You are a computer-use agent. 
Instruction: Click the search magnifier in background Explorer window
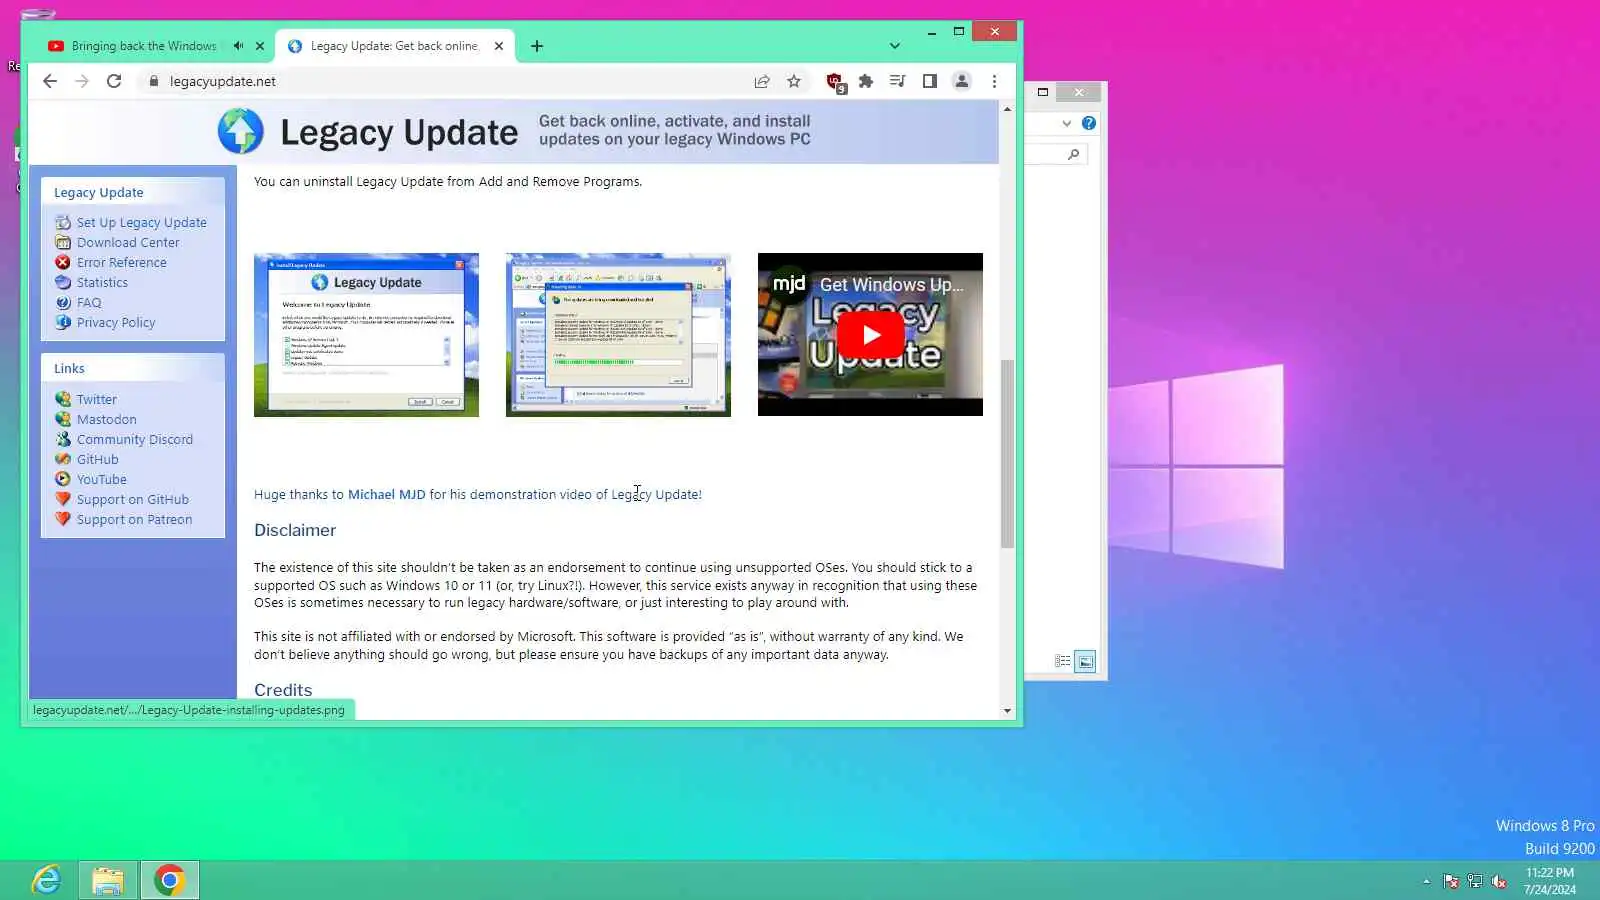click(1073, 154)
